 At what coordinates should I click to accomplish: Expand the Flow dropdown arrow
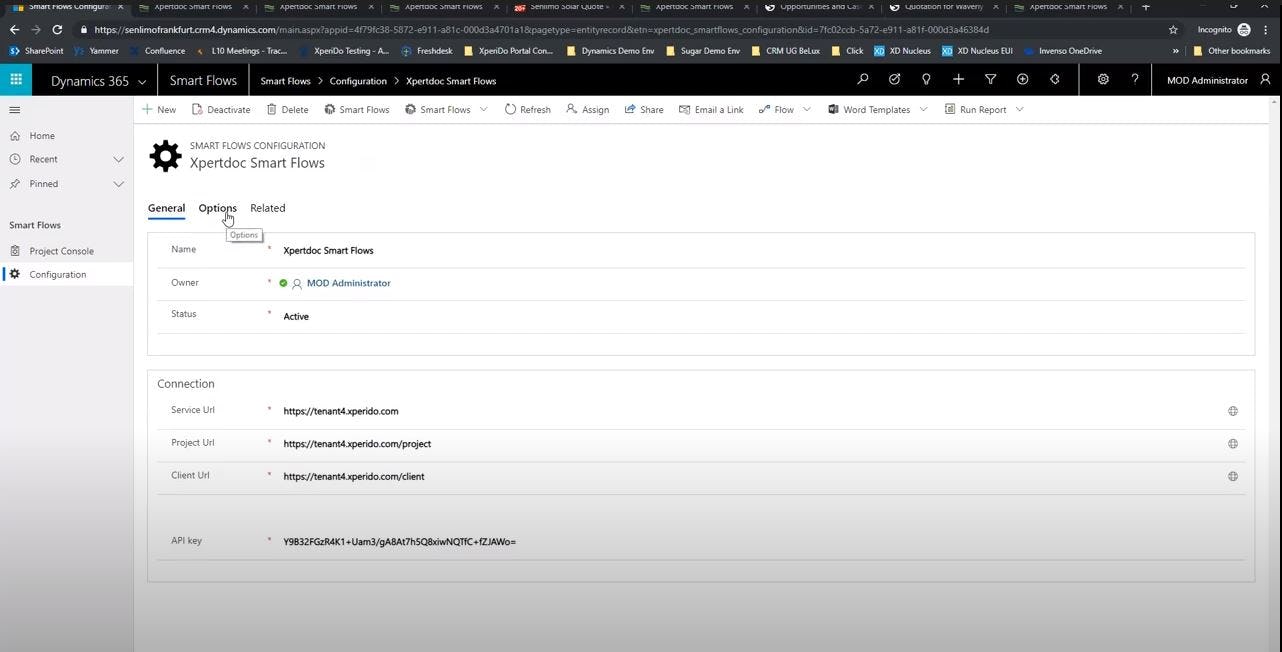[807, 110]
